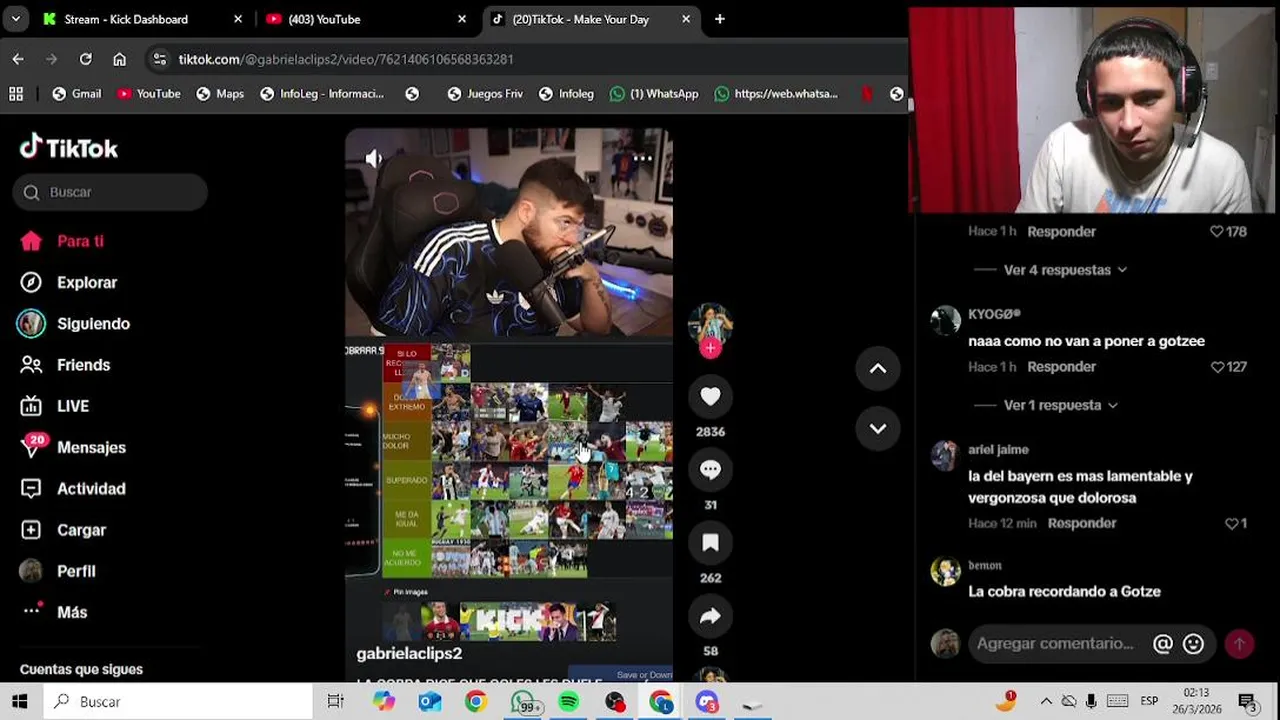The width and height of the screenshot is (1280, 720).
Task: Like KYOGØ's comment with 127 likes
Action: coord(1217,367)
